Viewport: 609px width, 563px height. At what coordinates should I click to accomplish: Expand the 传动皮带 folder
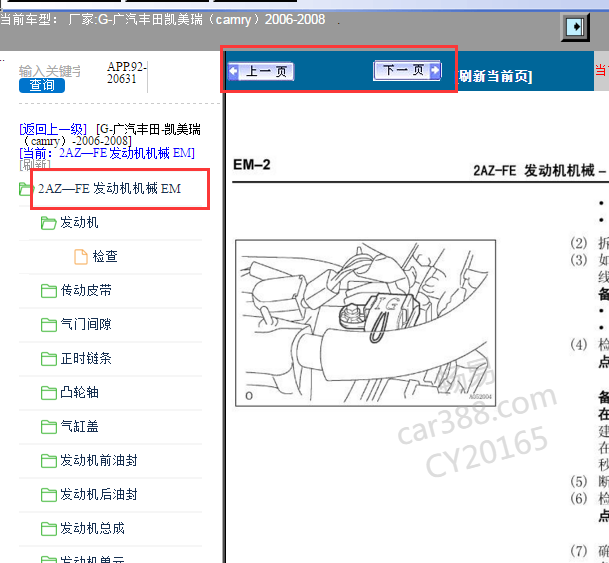click(86, 290)
